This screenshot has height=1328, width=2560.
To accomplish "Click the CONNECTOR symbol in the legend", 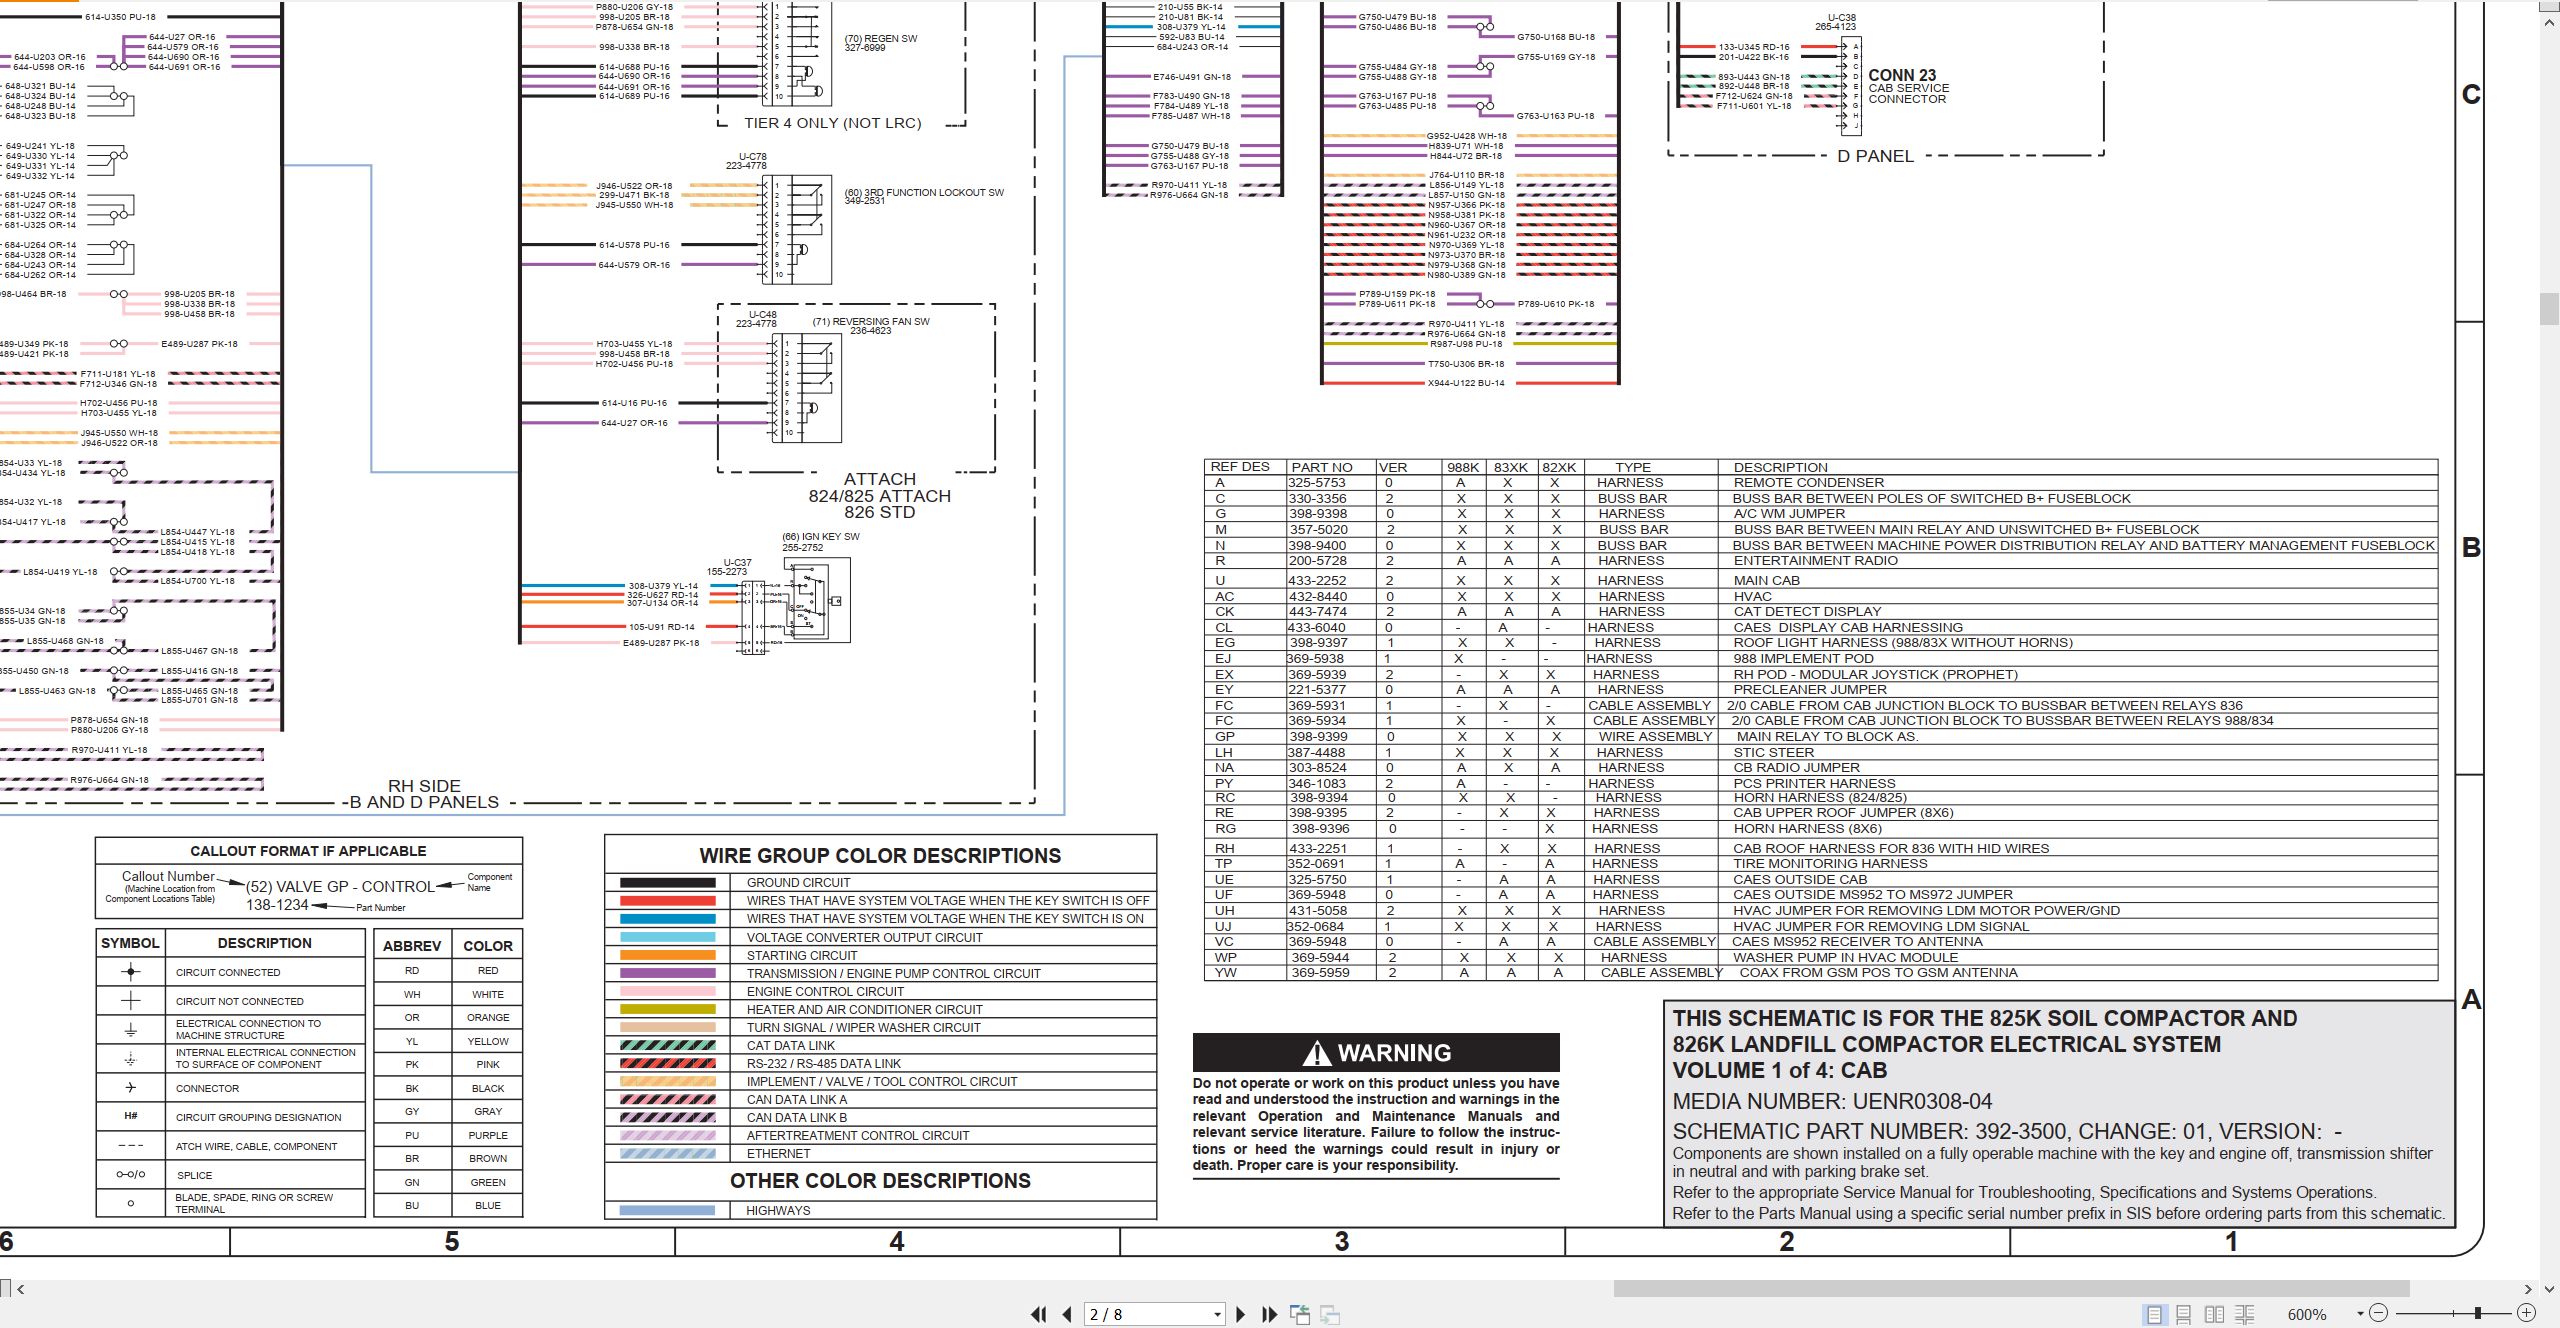I will pyautogui.click(x=130, y=1087).
